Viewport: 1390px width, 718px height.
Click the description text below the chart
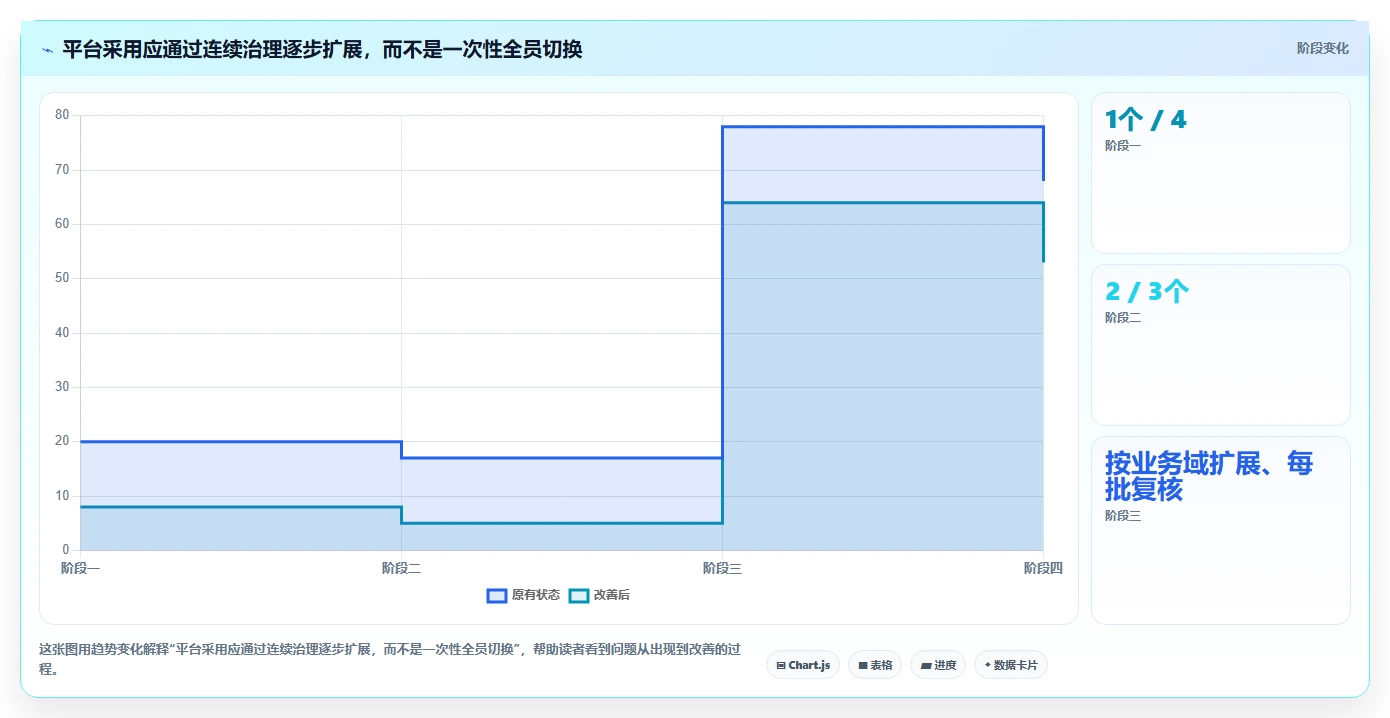(390, 659)
